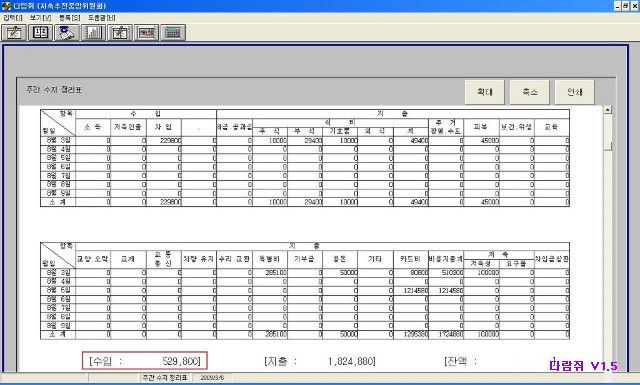Click the hat-and-book toolbar icon

point(67,33)
